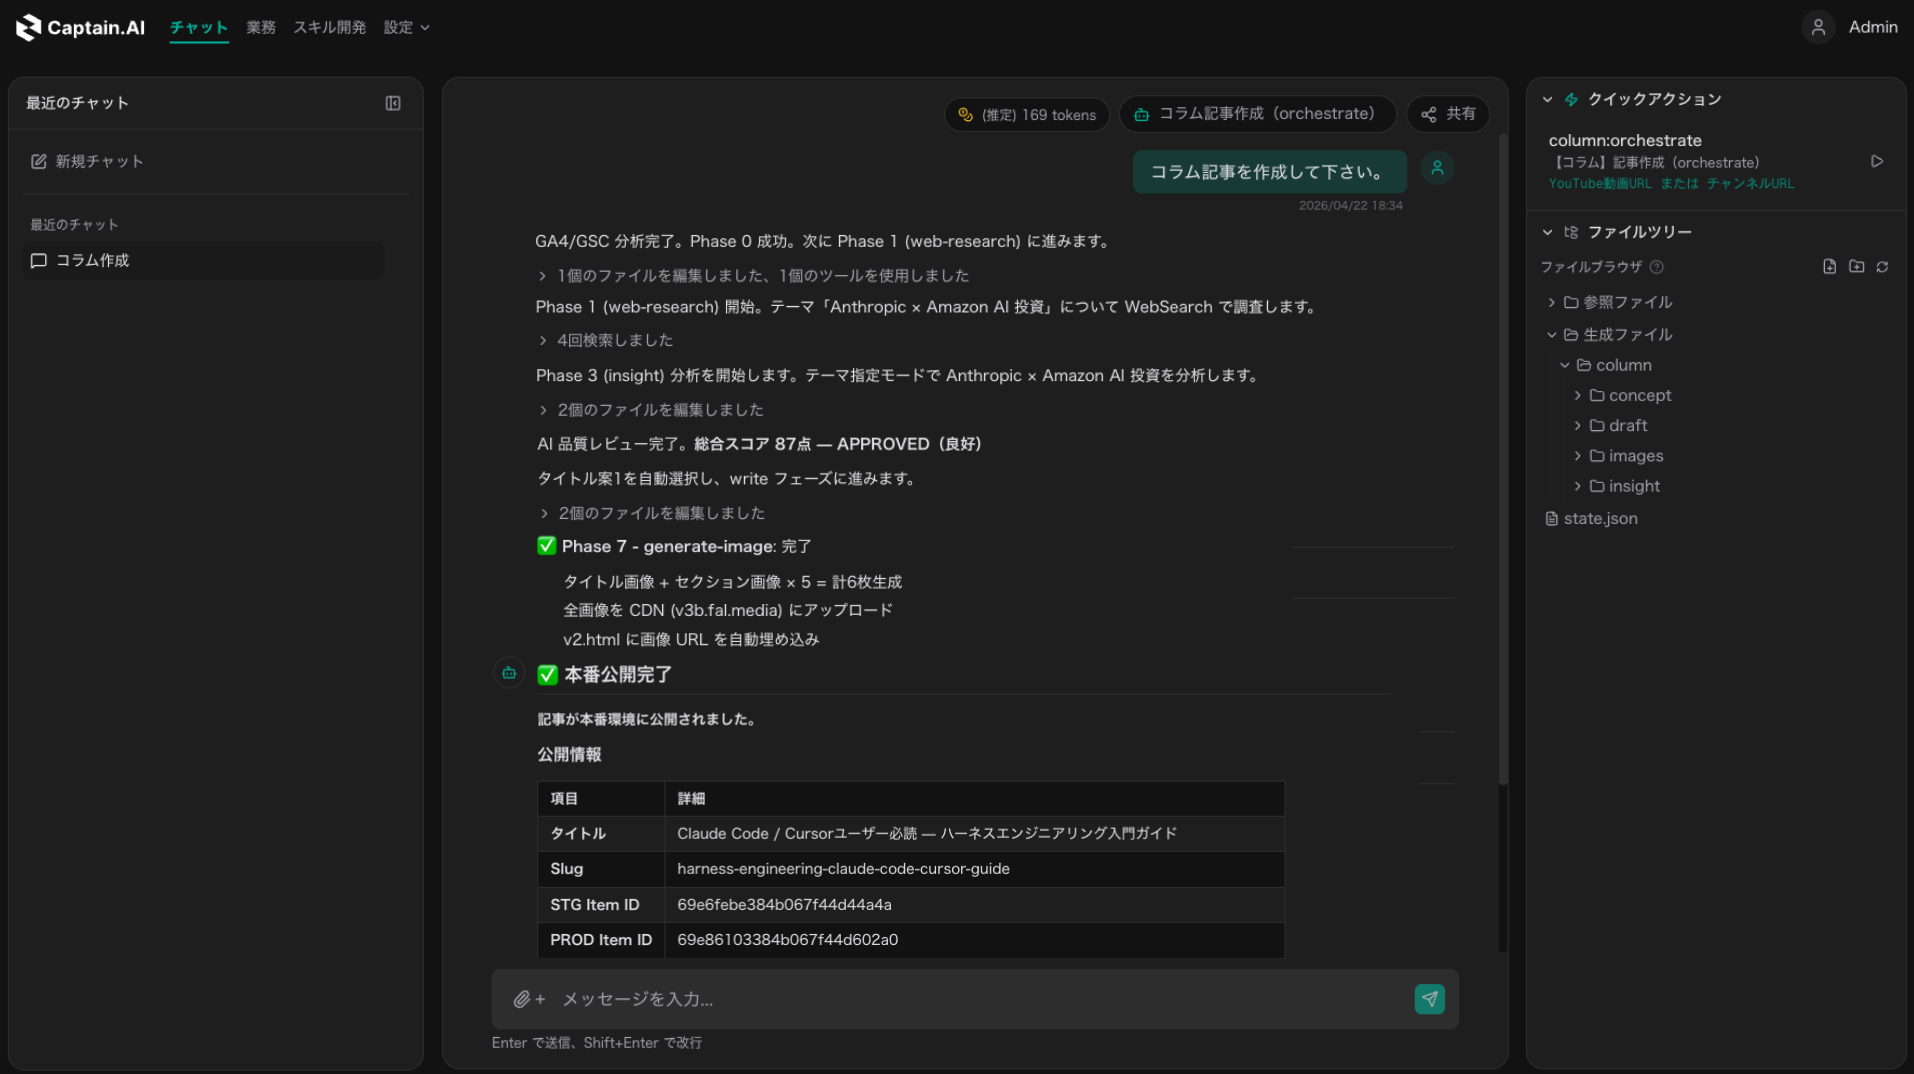Open the 業務 tab
The width and height of the screenshot is (1914, 1074).
tap(261, 27)
